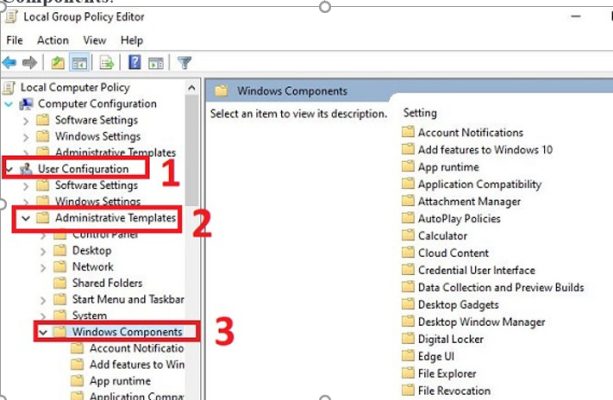Click the Export List toolbar icon
This screenshot has width=613, height=400.
(x=106, y=63)
